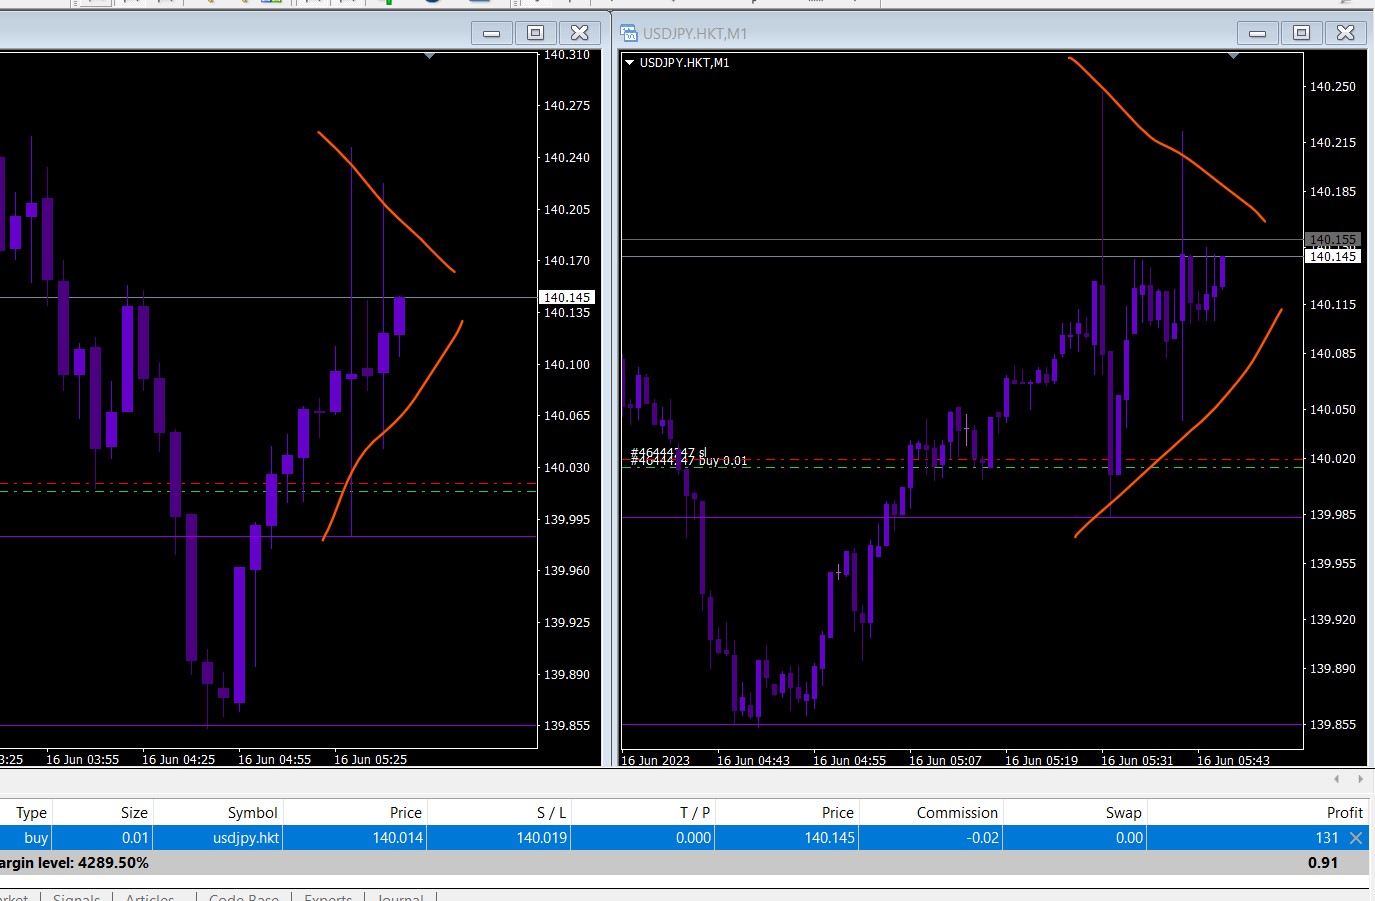Image resolution: width=1375 pixels, height=901 pixels.
Task: Minimize the left chart window
Action: (492, 33)
